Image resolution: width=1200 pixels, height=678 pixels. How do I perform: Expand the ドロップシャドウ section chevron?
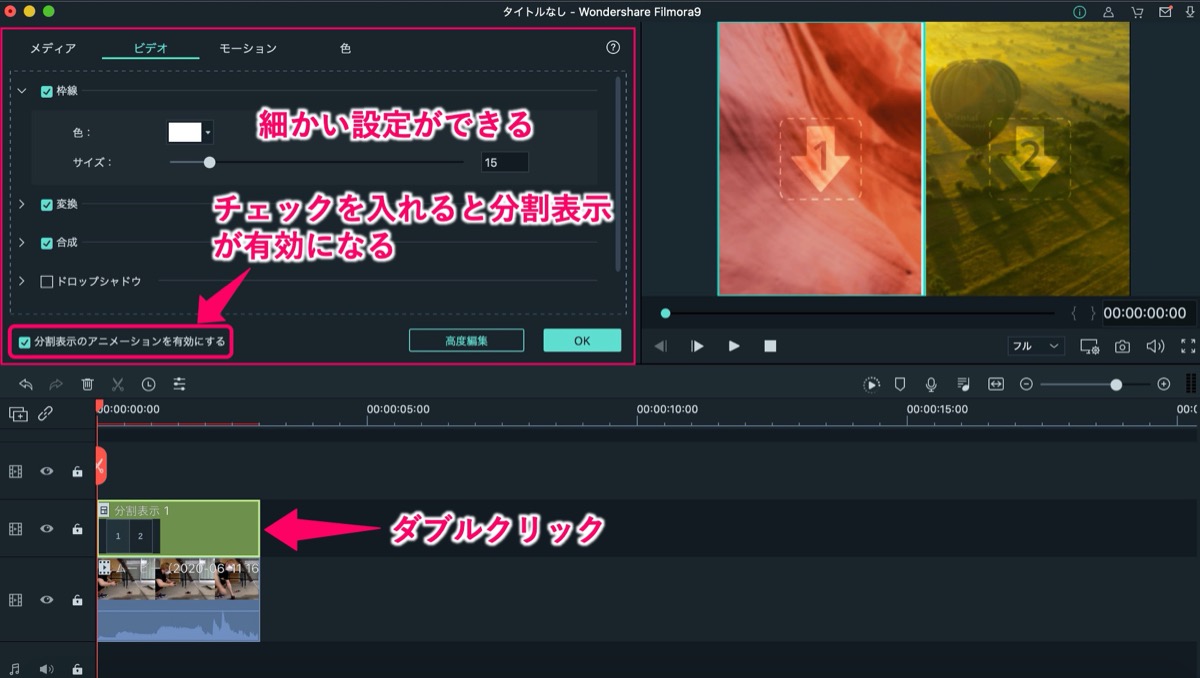(x=22, y=282)
